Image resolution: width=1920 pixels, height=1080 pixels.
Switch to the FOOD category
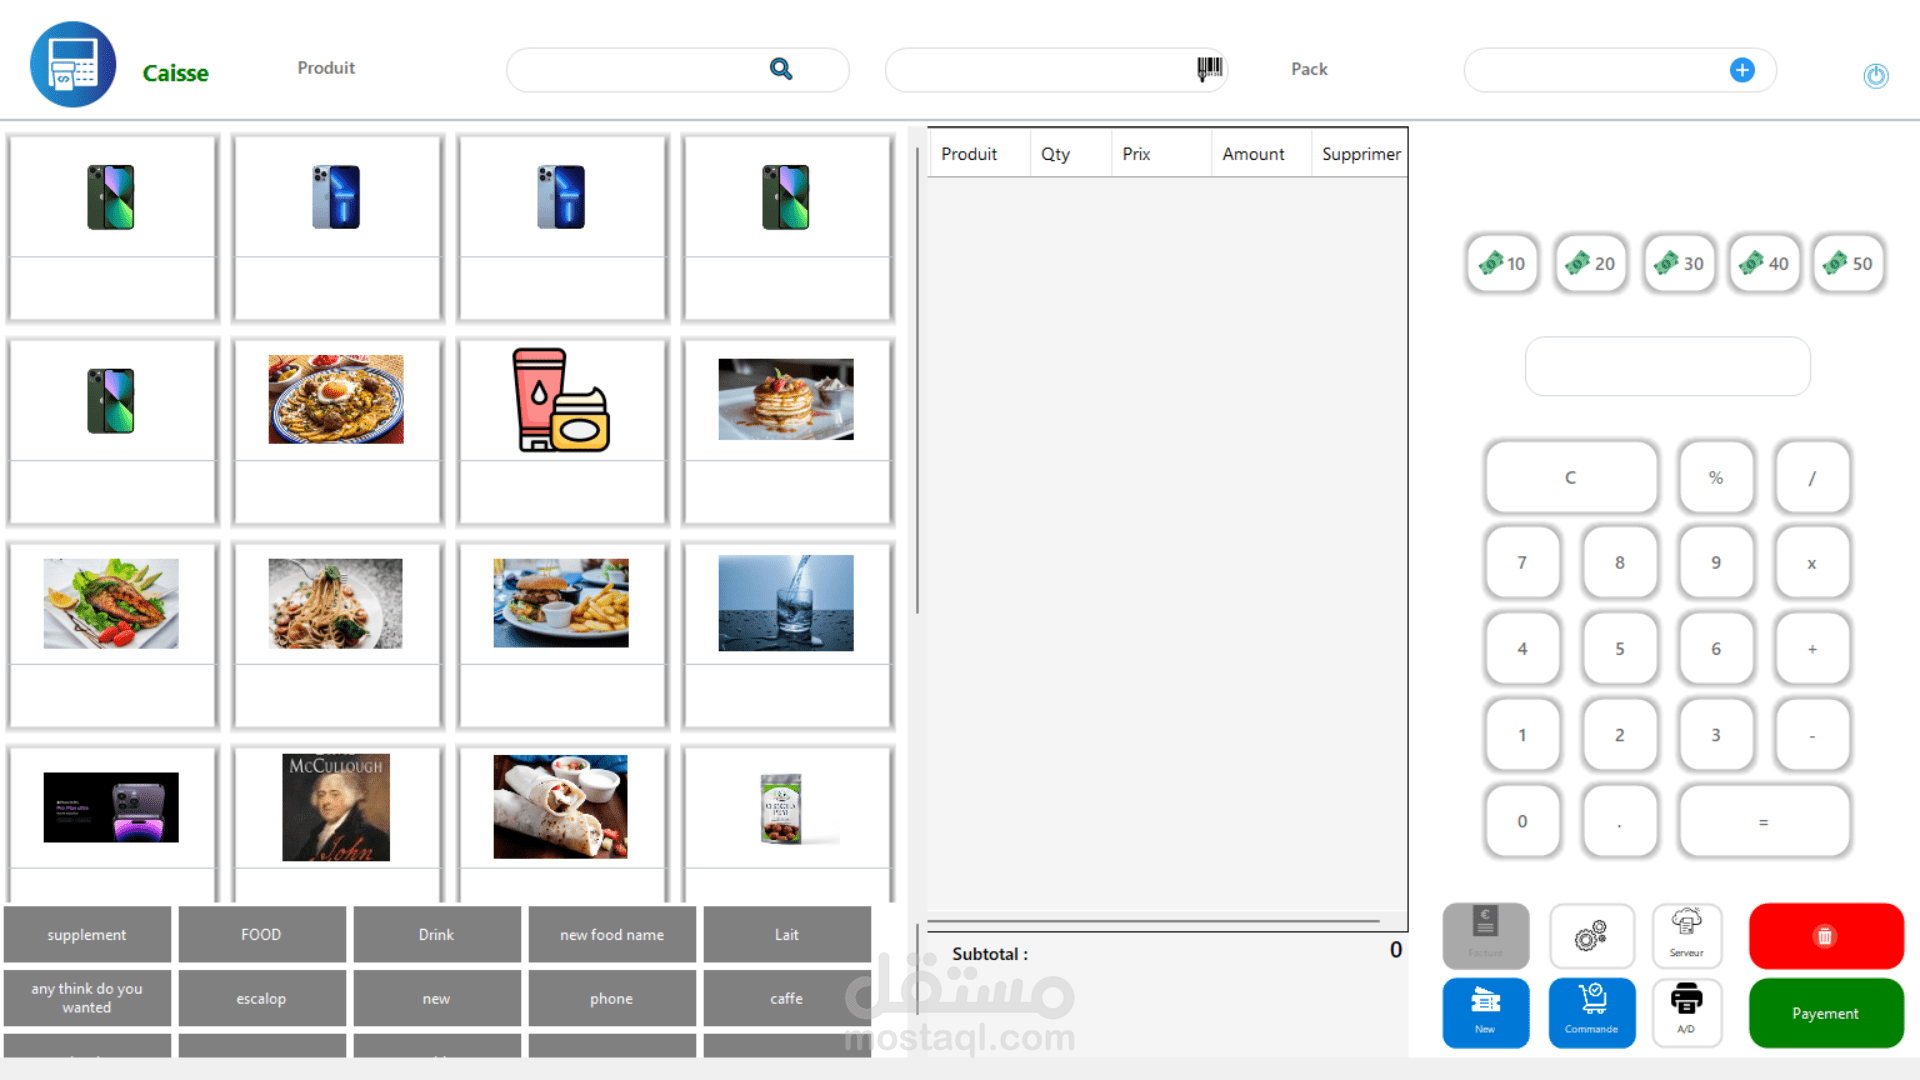click(x=261, y=934)
